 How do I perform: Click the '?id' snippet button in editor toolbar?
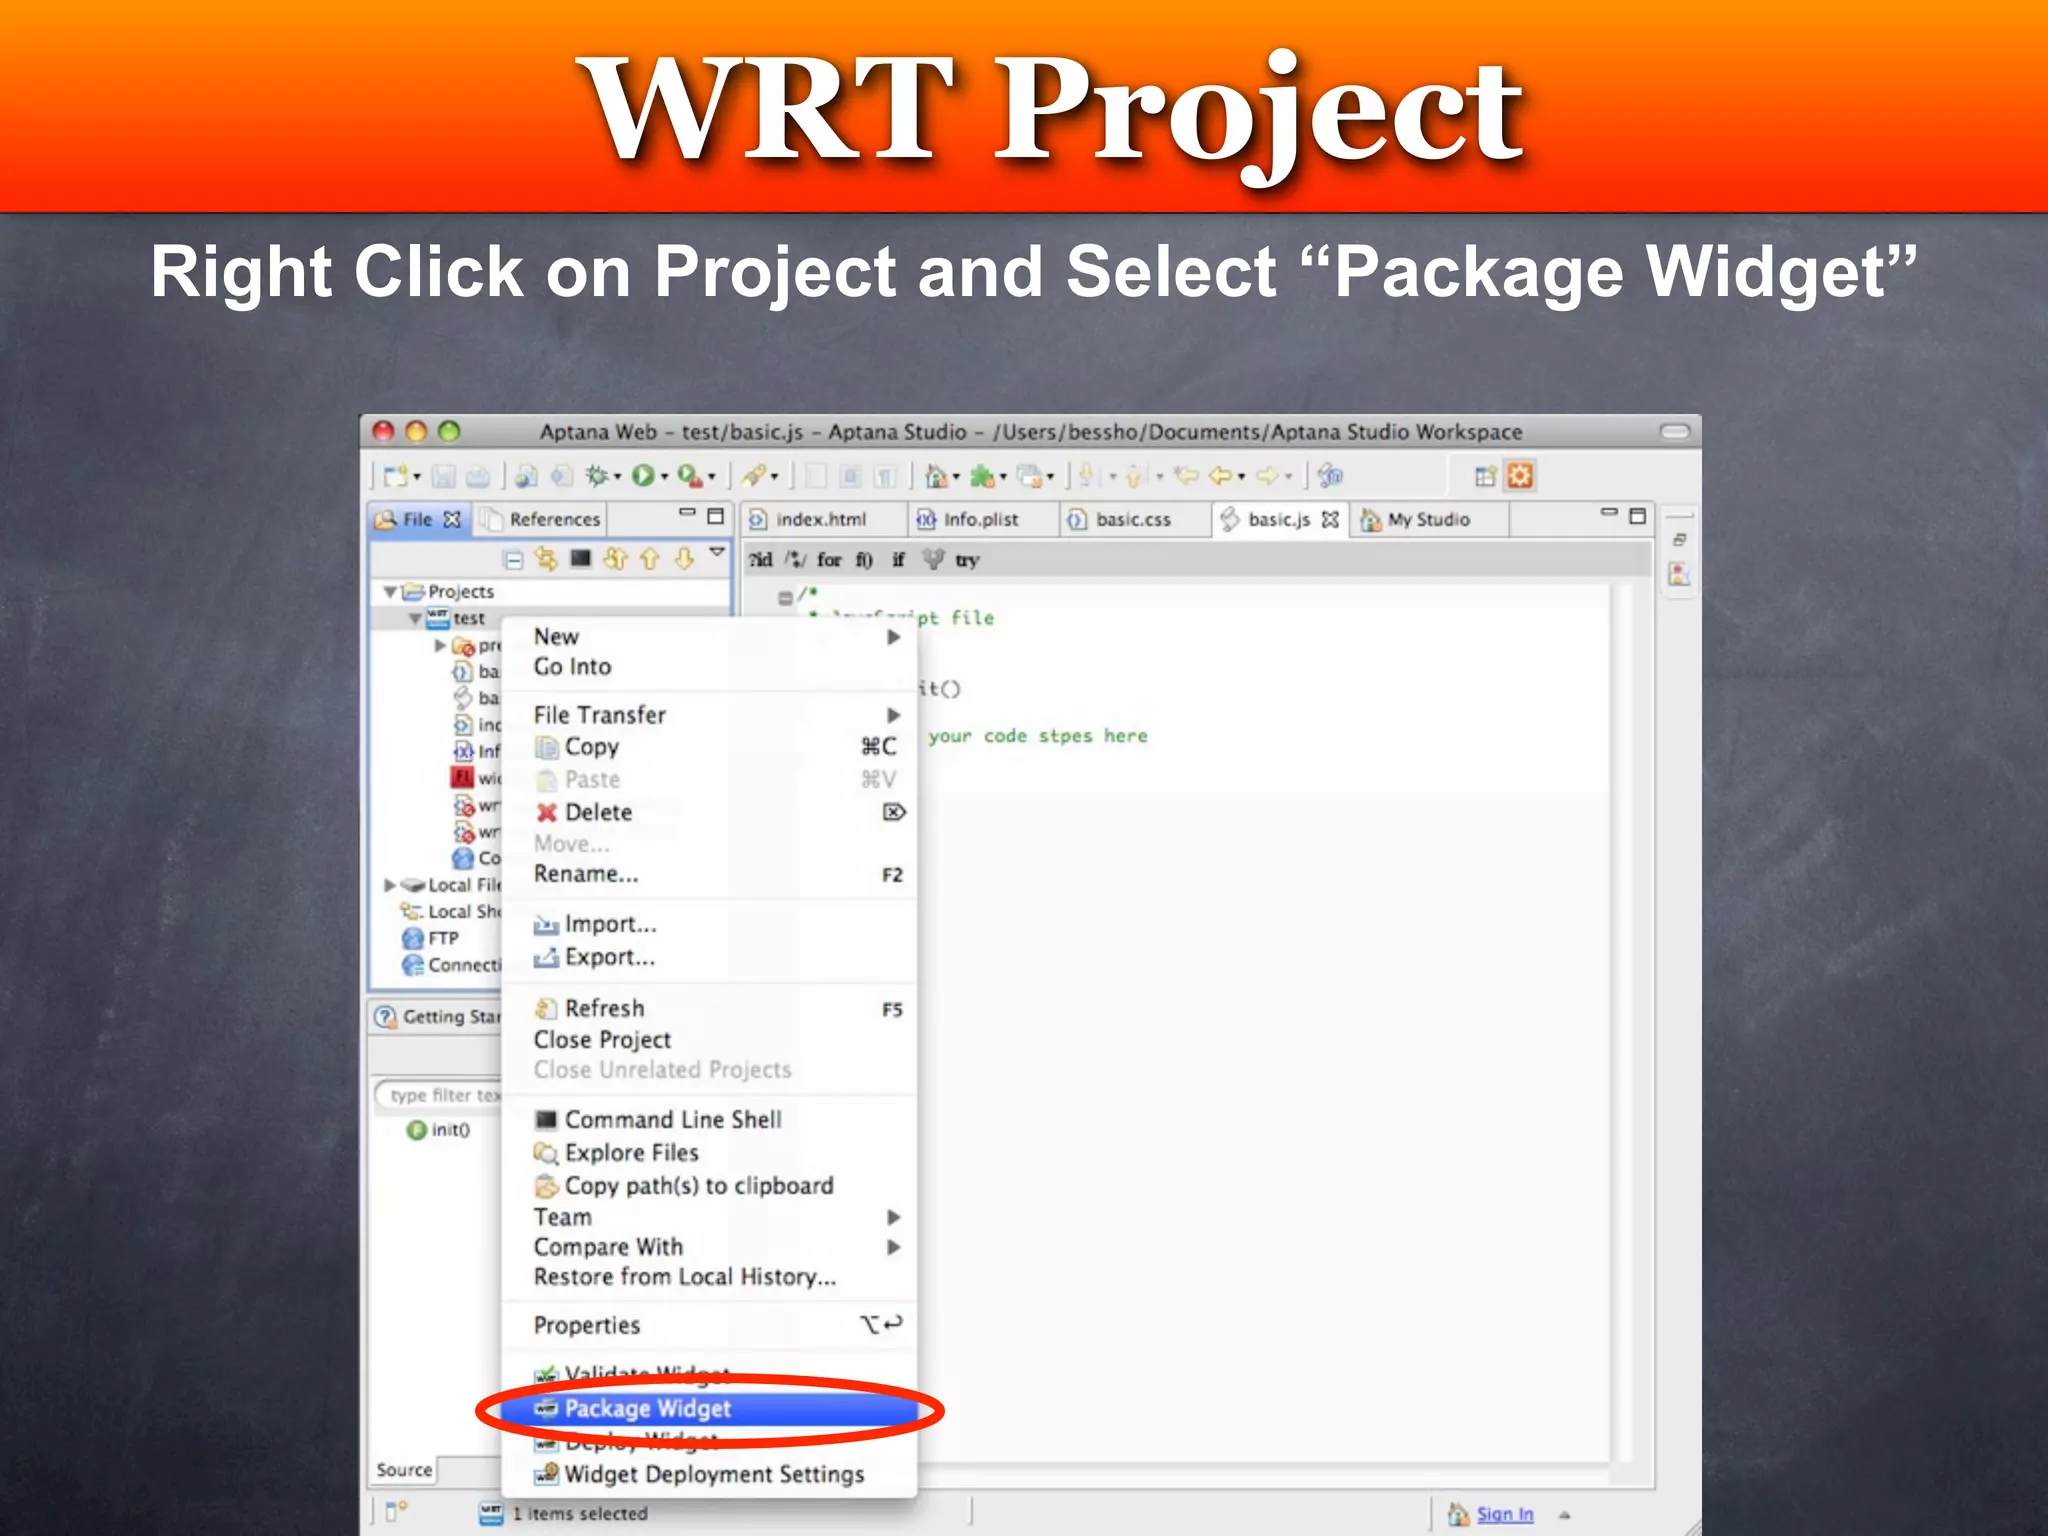[x=761, y=559]
